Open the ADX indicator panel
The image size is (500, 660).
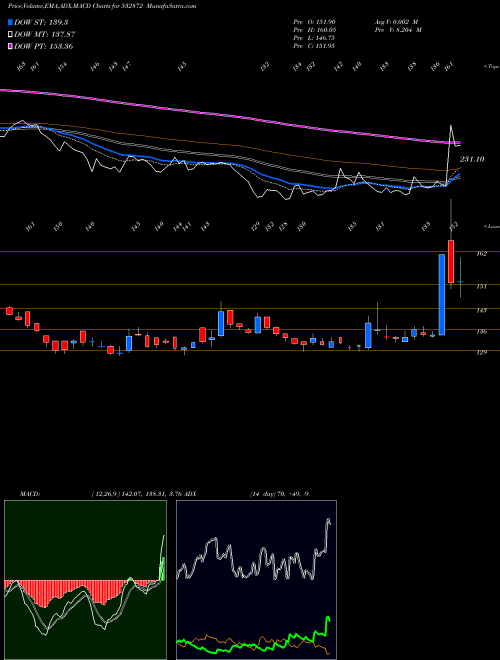tap(256, 580)
